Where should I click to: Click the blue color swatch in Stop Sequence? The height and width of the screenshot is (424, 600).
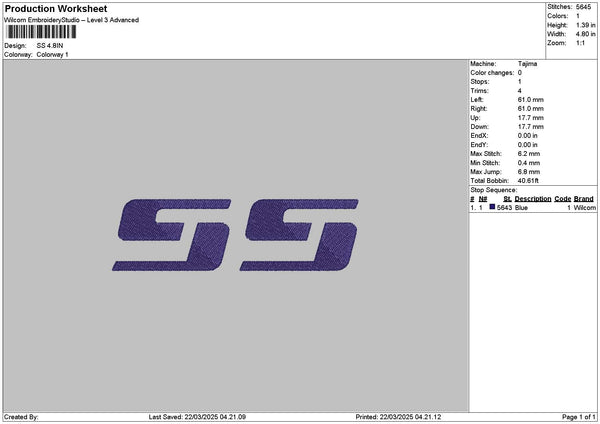492,208
